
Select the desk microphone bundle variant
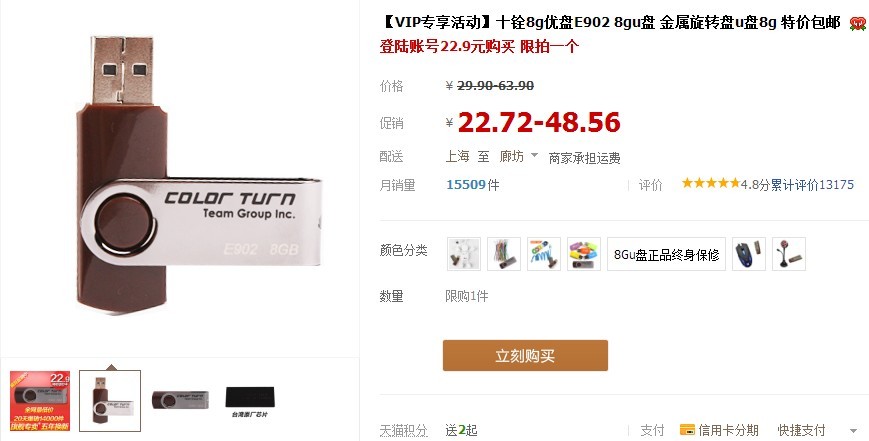pyautogui.click(x=789, y=254)
